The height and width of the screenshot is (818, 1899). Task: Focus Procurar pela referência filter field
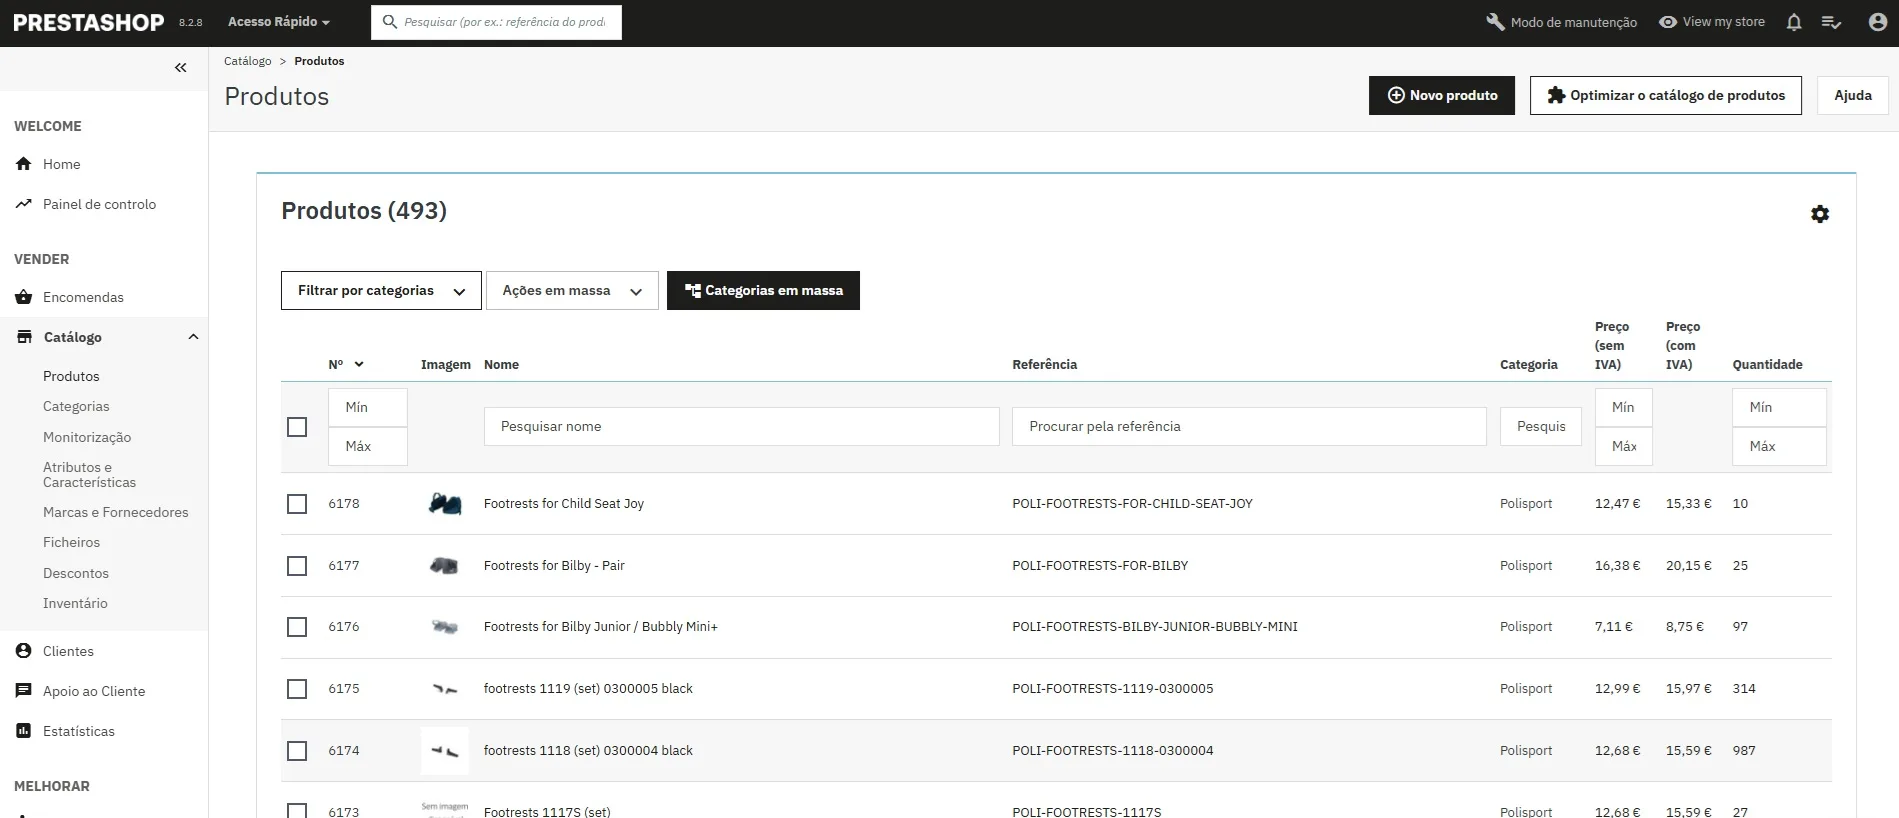1249,427
